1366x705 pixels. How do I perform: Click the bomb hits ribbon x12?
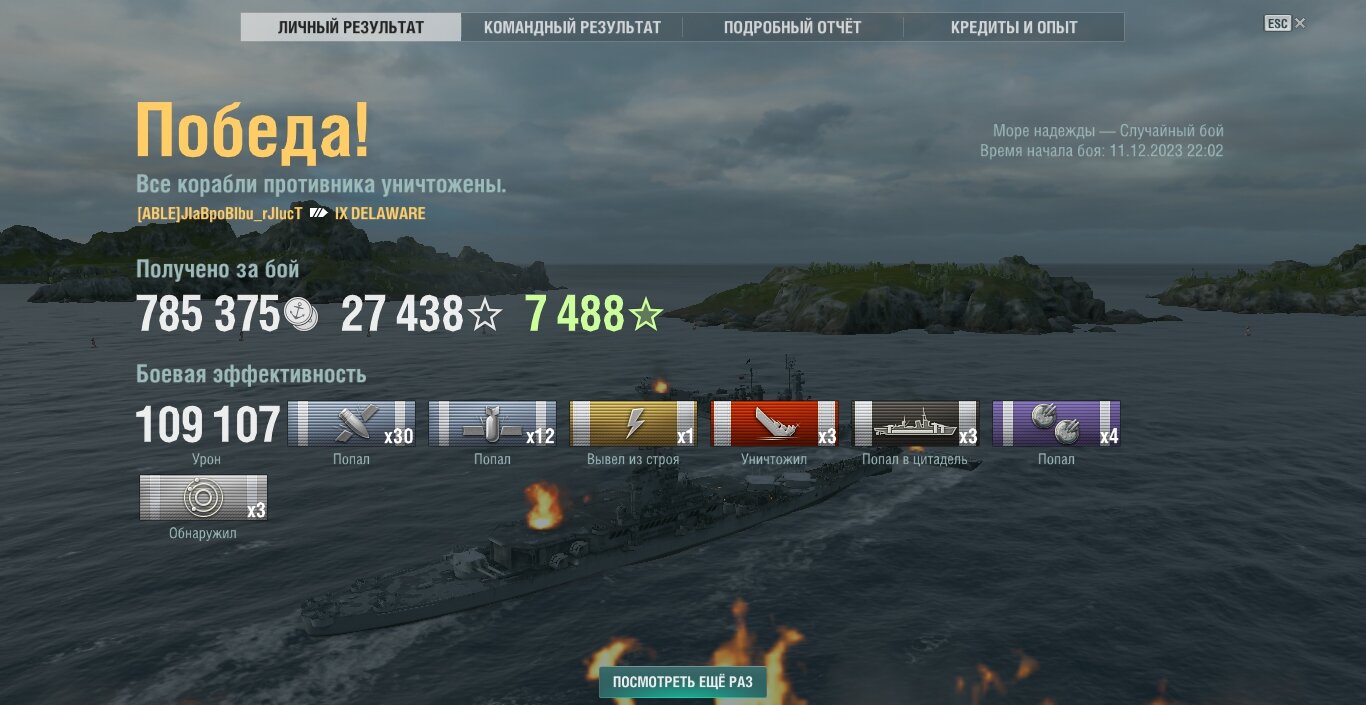(x=492, y=423)
